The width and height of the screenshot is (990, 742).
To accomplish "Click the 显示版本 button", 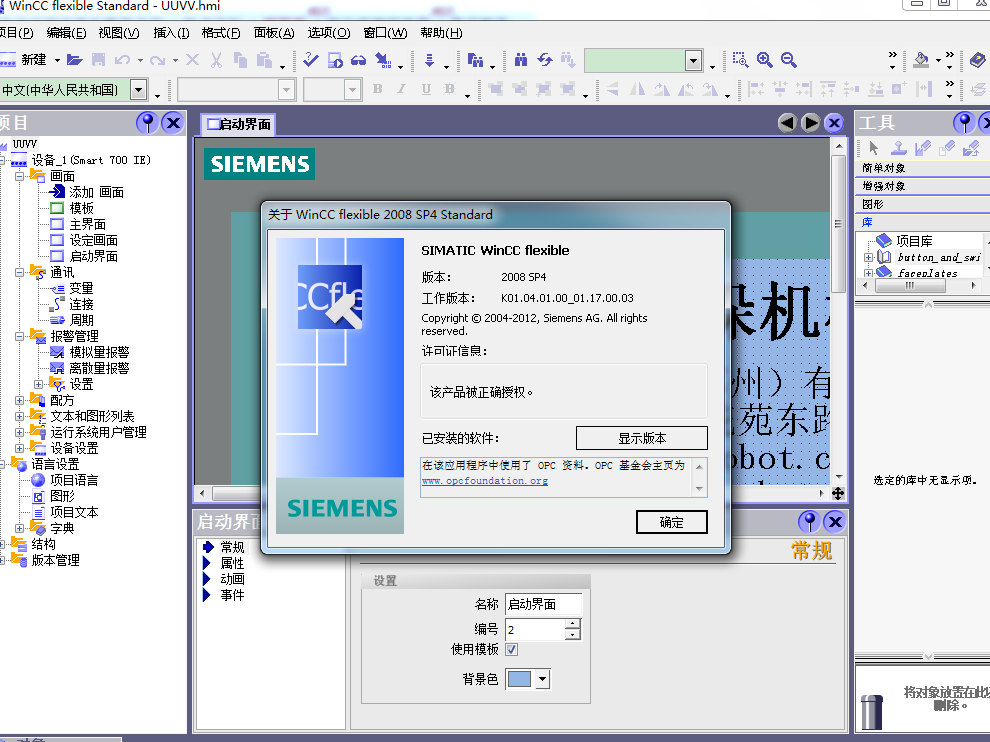I will pos(641,438).
